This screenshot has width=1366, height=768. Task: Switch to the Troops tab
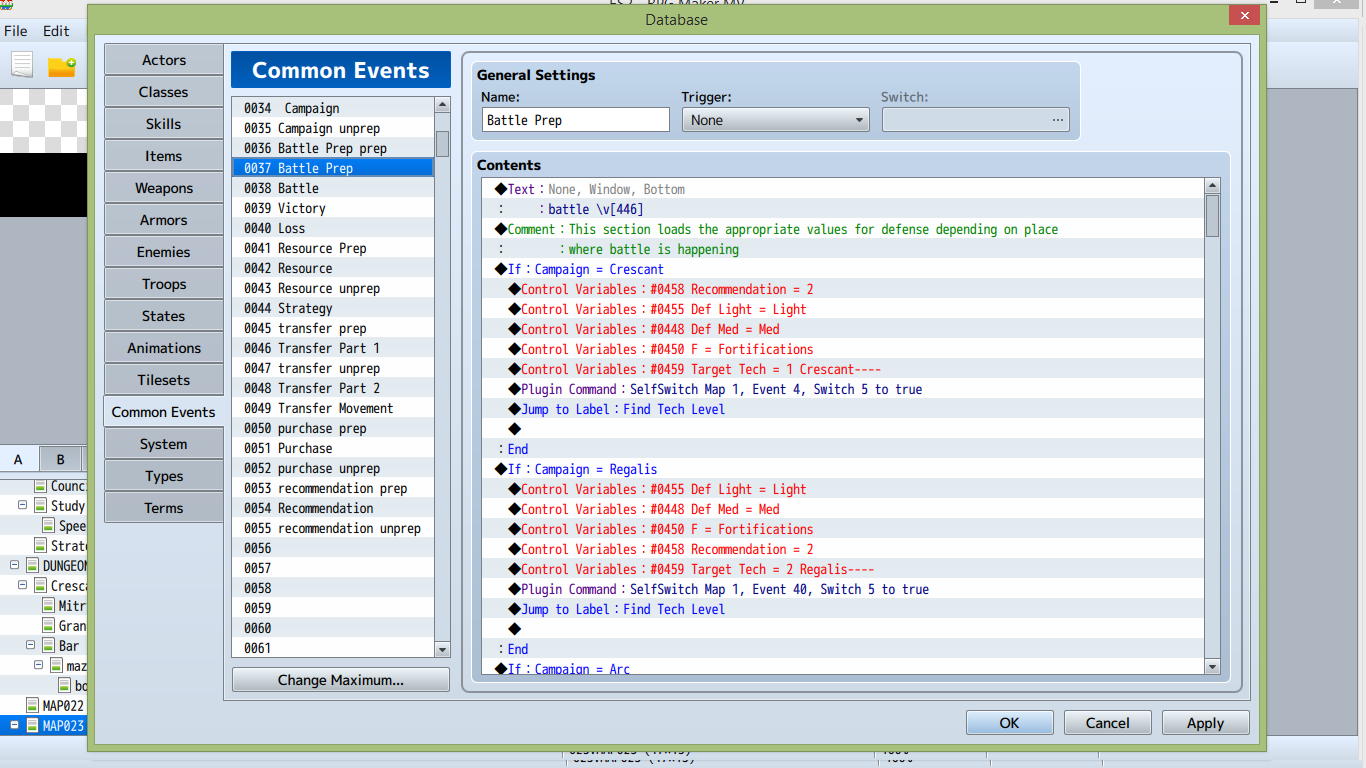point(164,284)
